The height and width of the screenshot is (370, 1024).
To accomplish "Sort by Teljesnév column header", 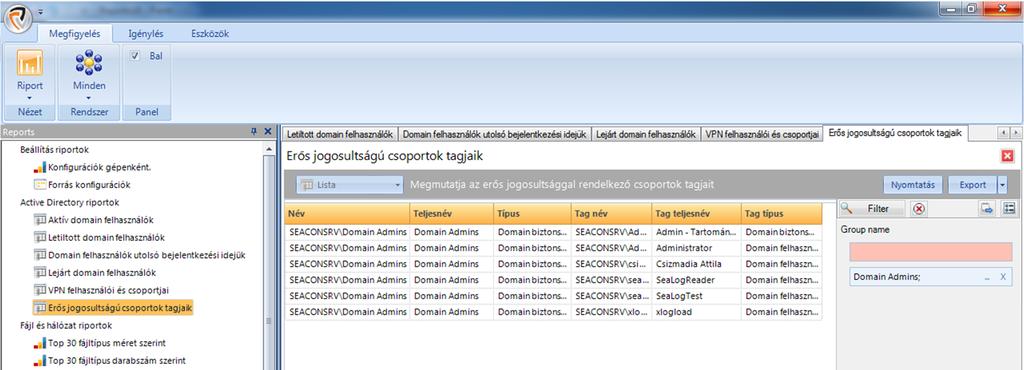I will click(452, 213).
